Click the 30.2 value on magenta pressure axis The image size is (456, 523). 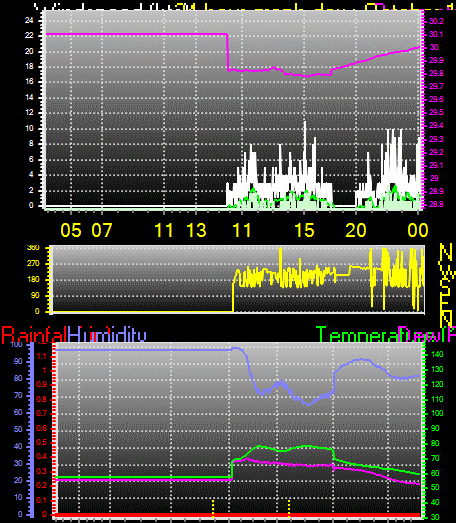[x=436, y=21]
